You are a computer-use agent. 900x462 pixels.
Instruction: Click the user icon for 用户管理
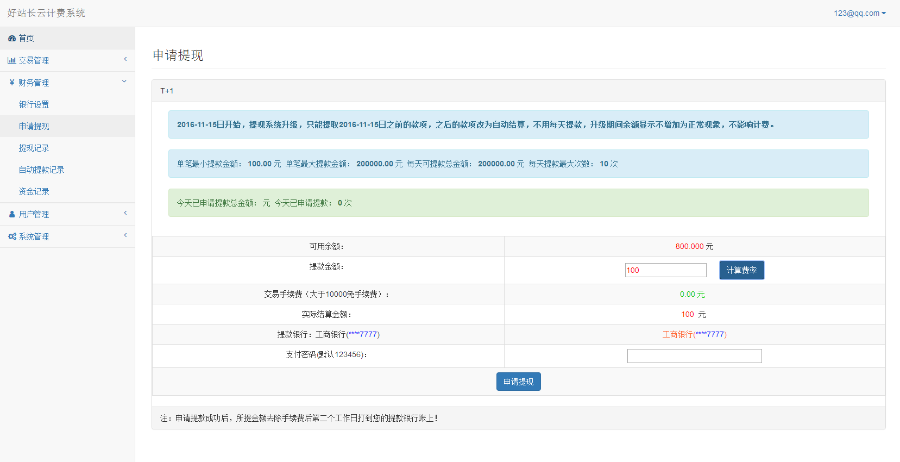12,214
